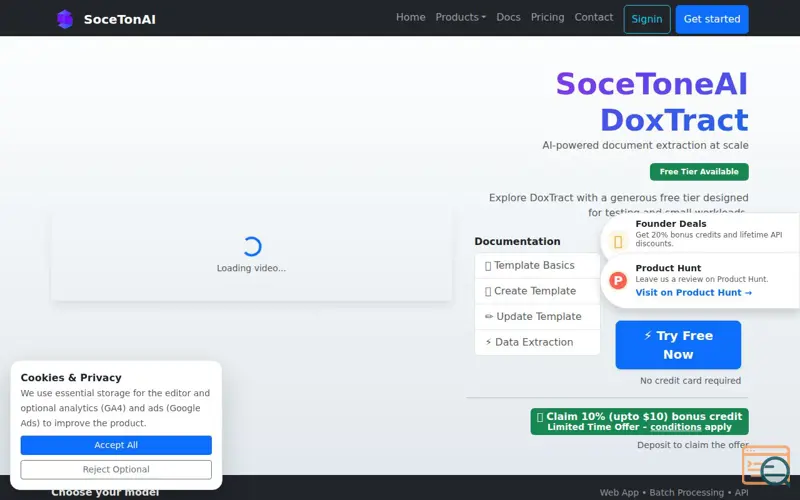This screenshot has height=500, width=800.
Task: Click the Founder Deals icon
Action: pos(618,242)
